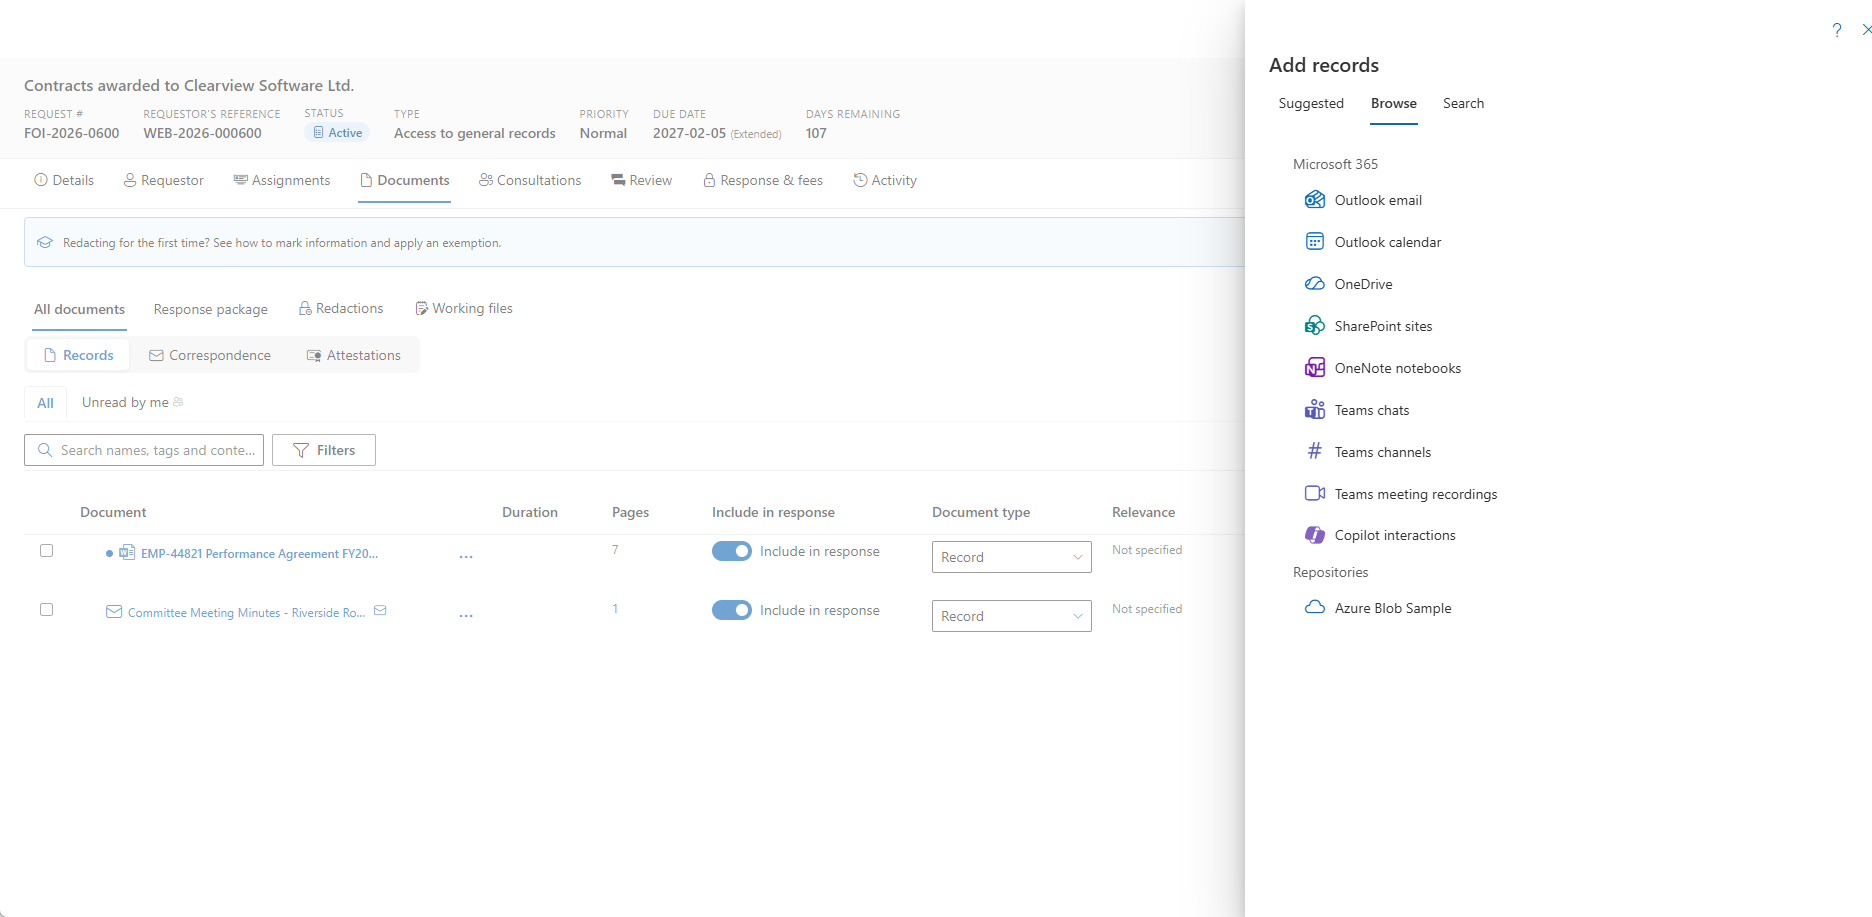Switch to the Search tab in Add records
This screenshot has width=1872, height=917.
[x=1463, y=103]
